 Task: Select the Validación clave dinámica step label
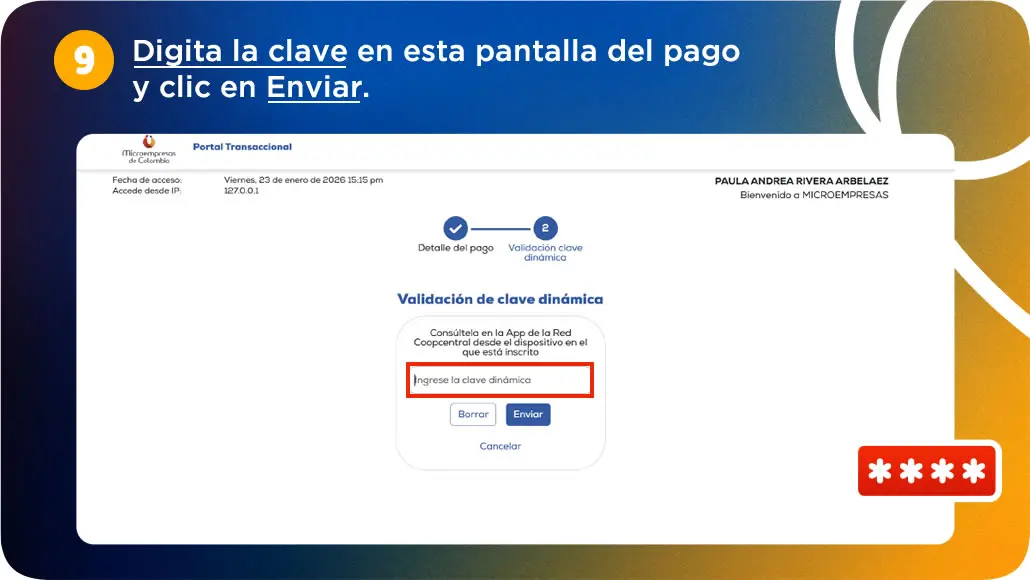[x=545, y=250]
